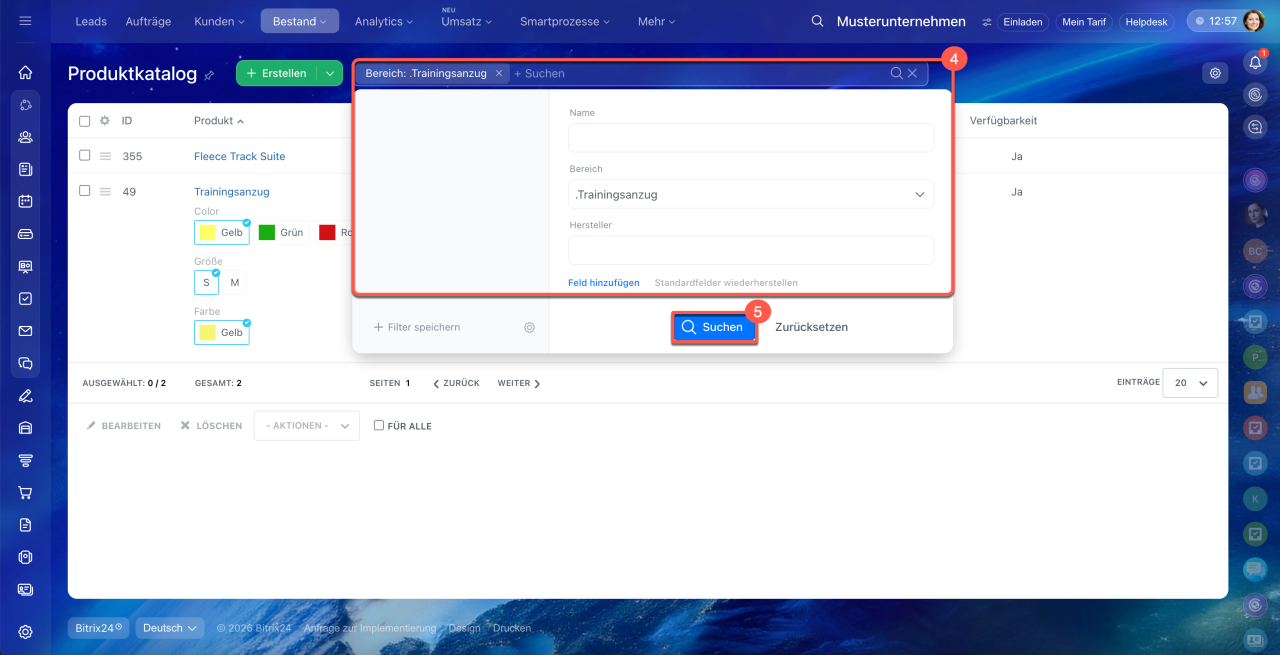Open the chat bubbles icon in left sidebar

click(x=26, y=363)
